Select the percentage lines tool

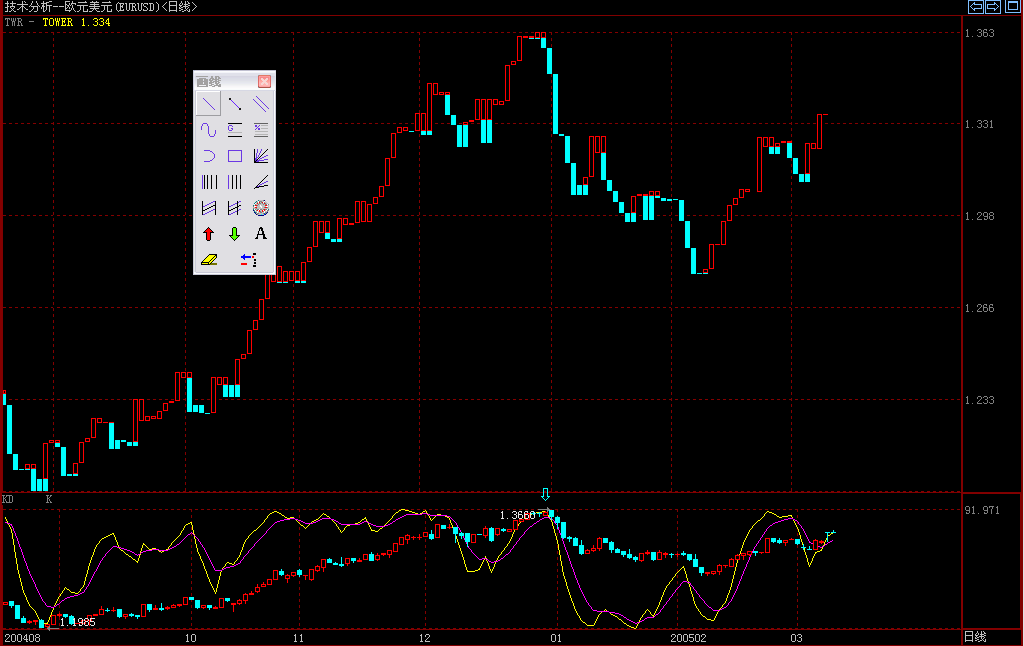260,129
